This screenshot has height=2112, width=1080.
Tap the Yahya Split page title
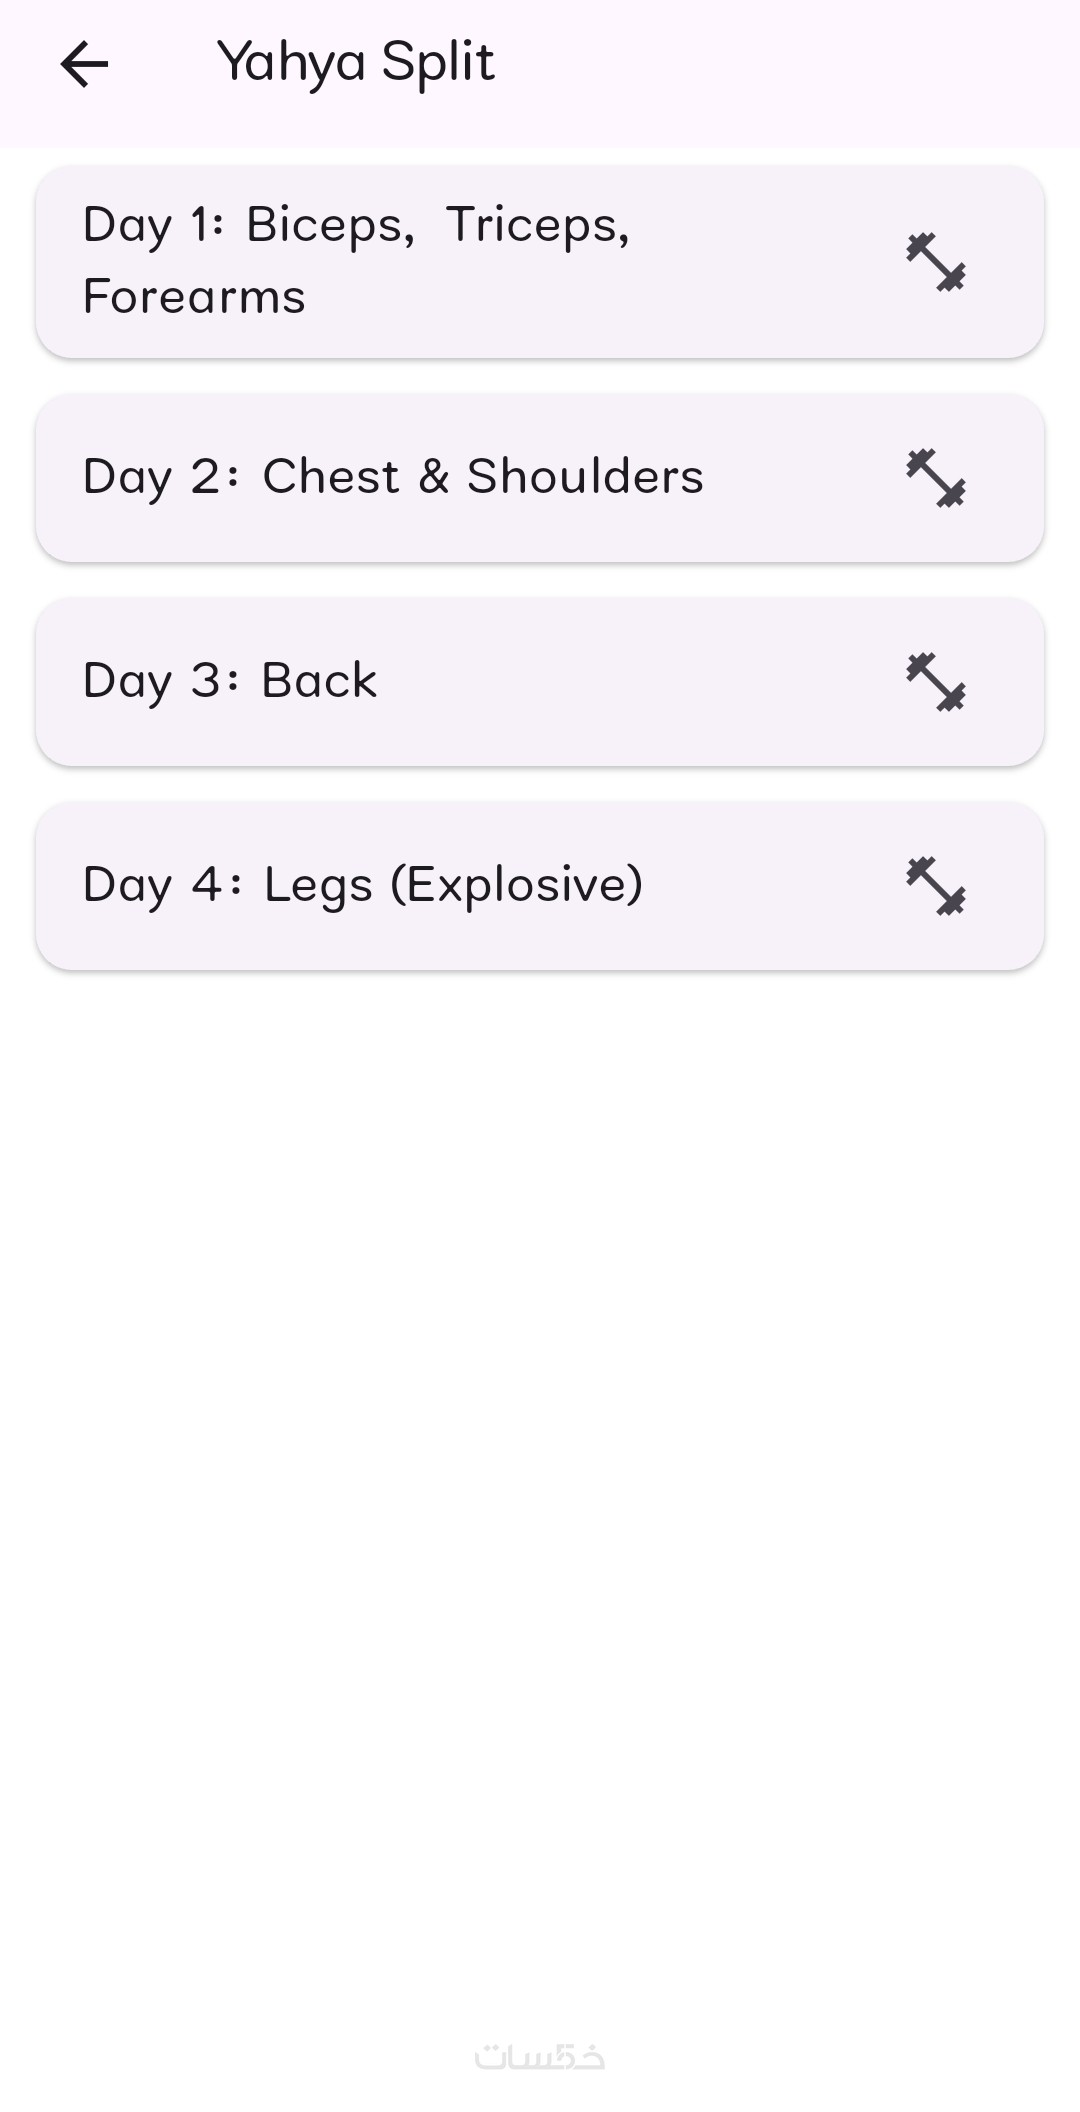pos(355,64)
